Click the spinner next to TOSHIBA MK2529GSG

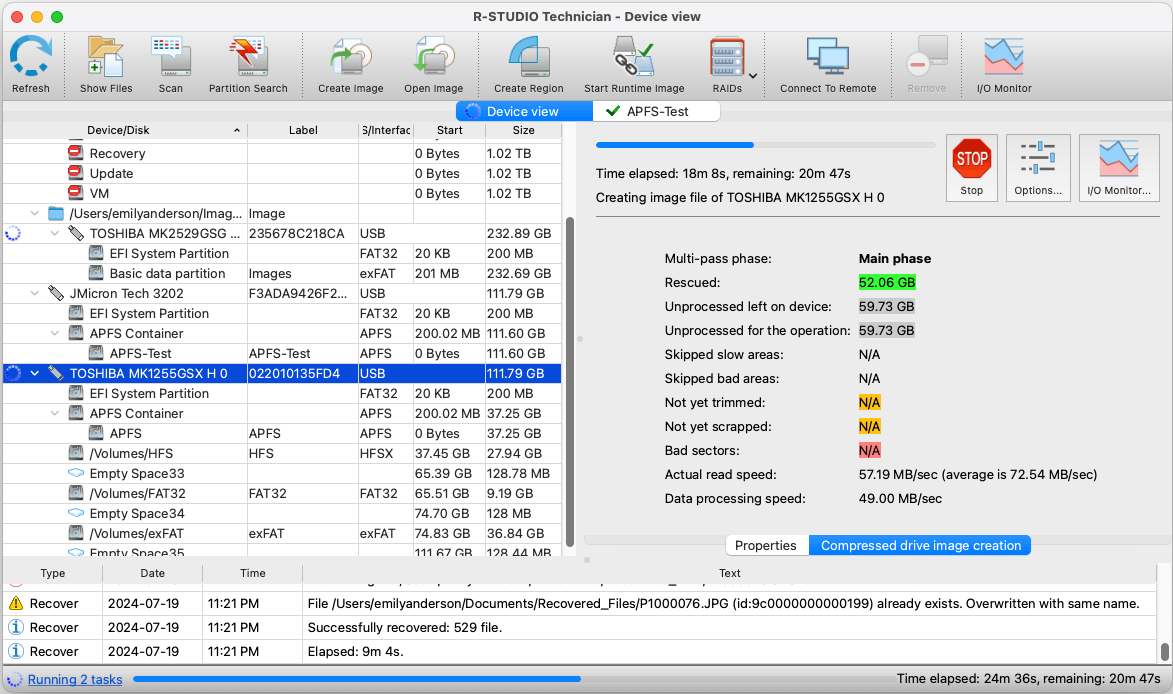click(13, 233)
